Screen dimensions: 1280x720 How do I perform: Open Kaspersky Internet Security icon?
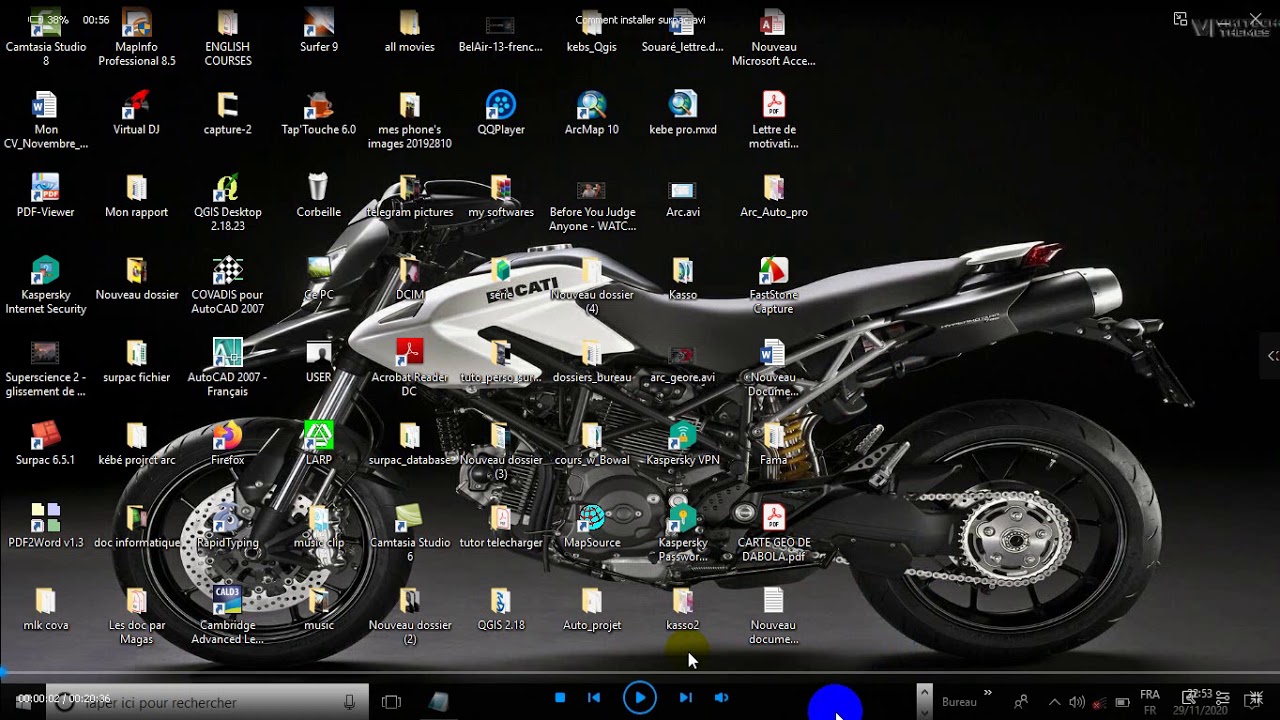tap(45, 286)
